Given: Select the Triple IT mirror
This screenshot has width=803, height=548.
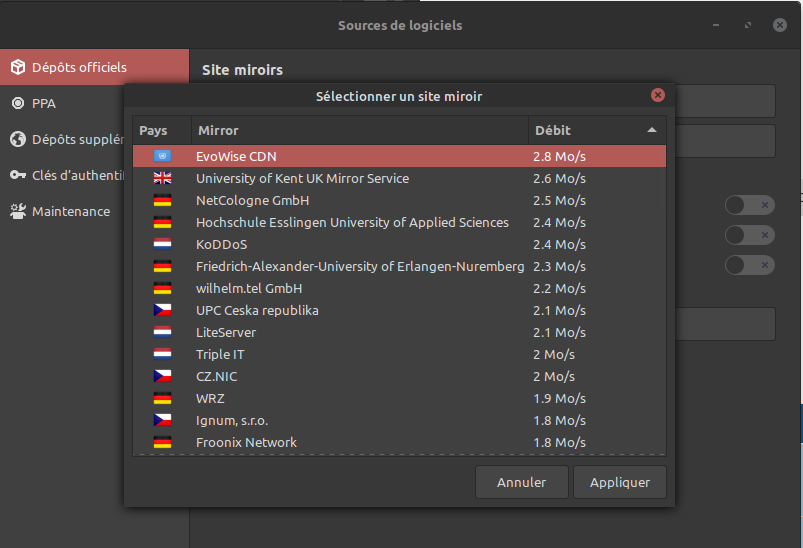Looking at the screenshot, I should point(399,354).
